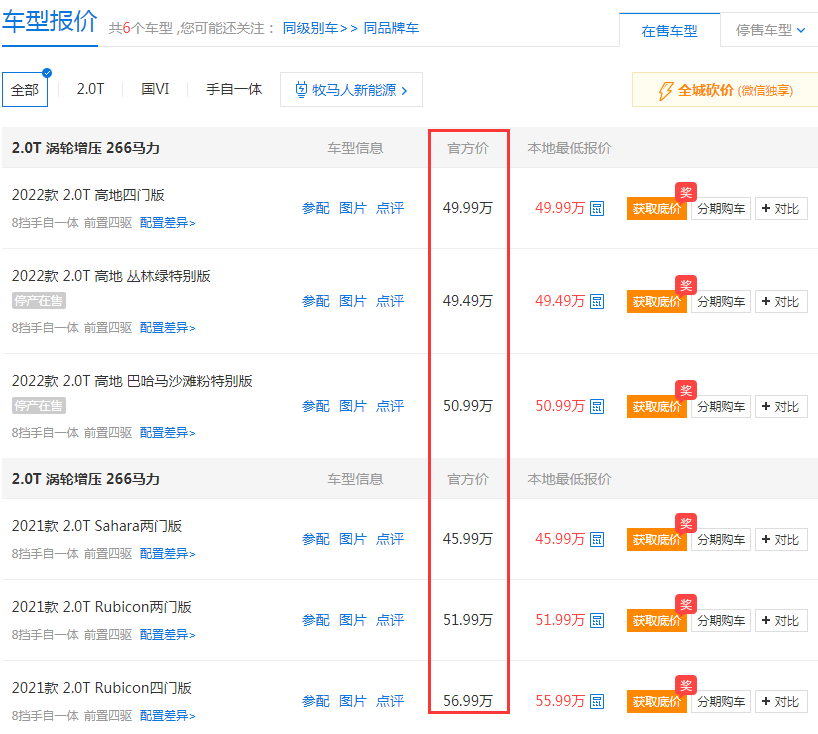Viewport: 818px width, 734px height.
Task: Add 高地四门版 to 对比
Action: pos(781,209)
